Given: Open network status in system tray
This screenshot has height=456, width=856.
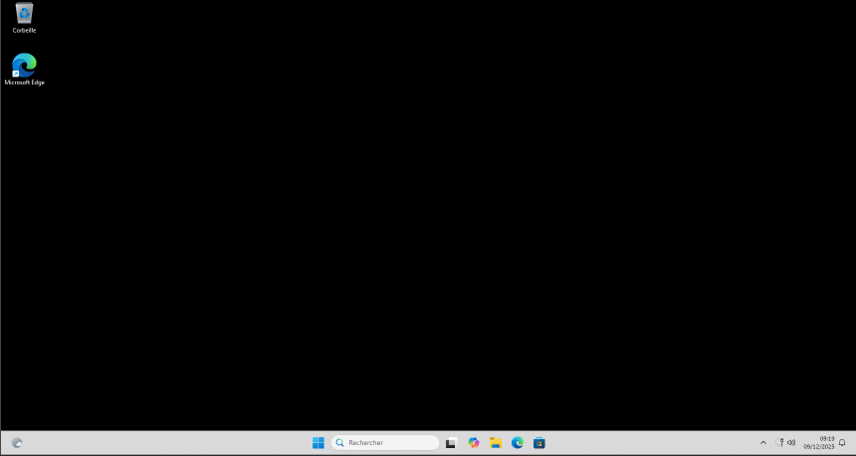Looking at the screenshot, I should click(x=781, y=443).
